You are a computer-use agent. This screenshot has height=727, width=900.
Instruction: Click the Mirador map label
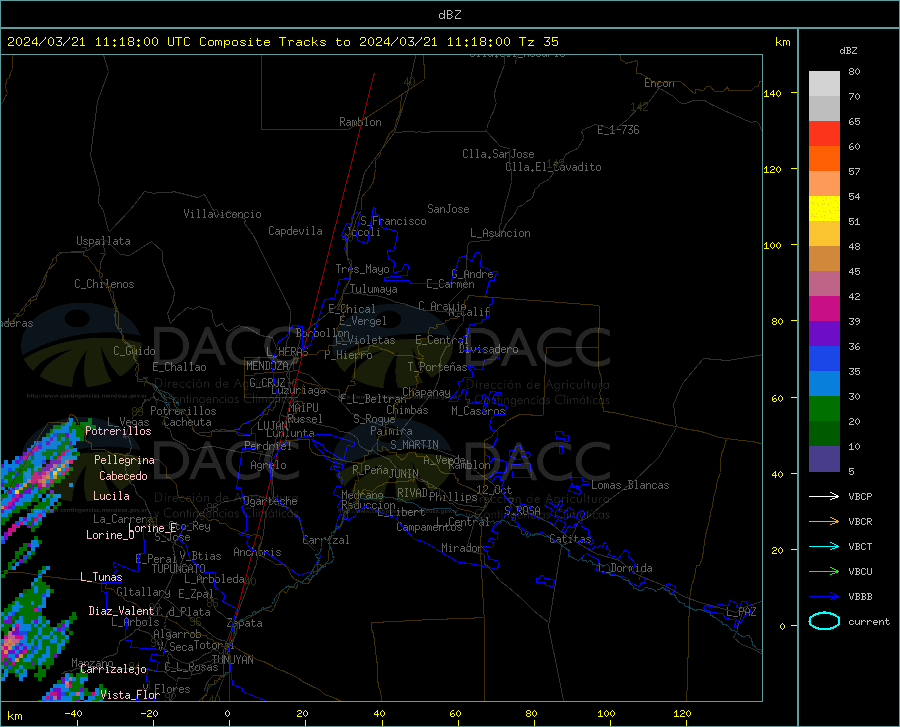[461, 548]
